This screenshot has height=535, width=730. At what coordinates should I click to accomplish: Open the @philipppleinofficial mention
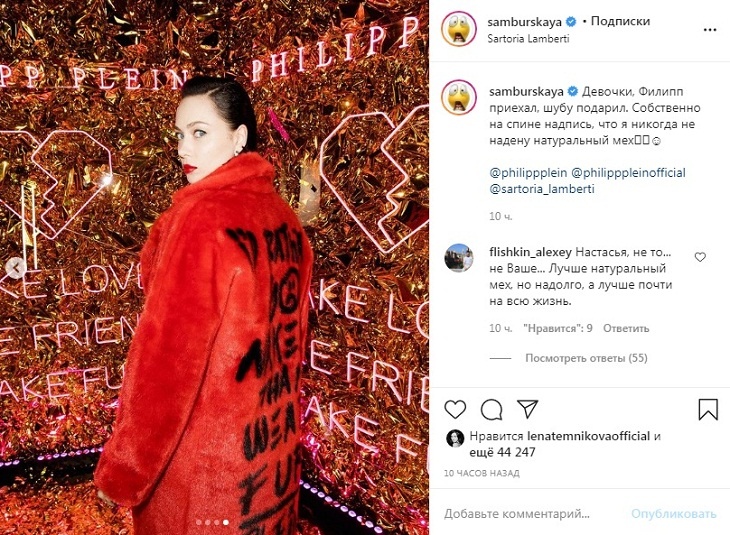point(628,173)
